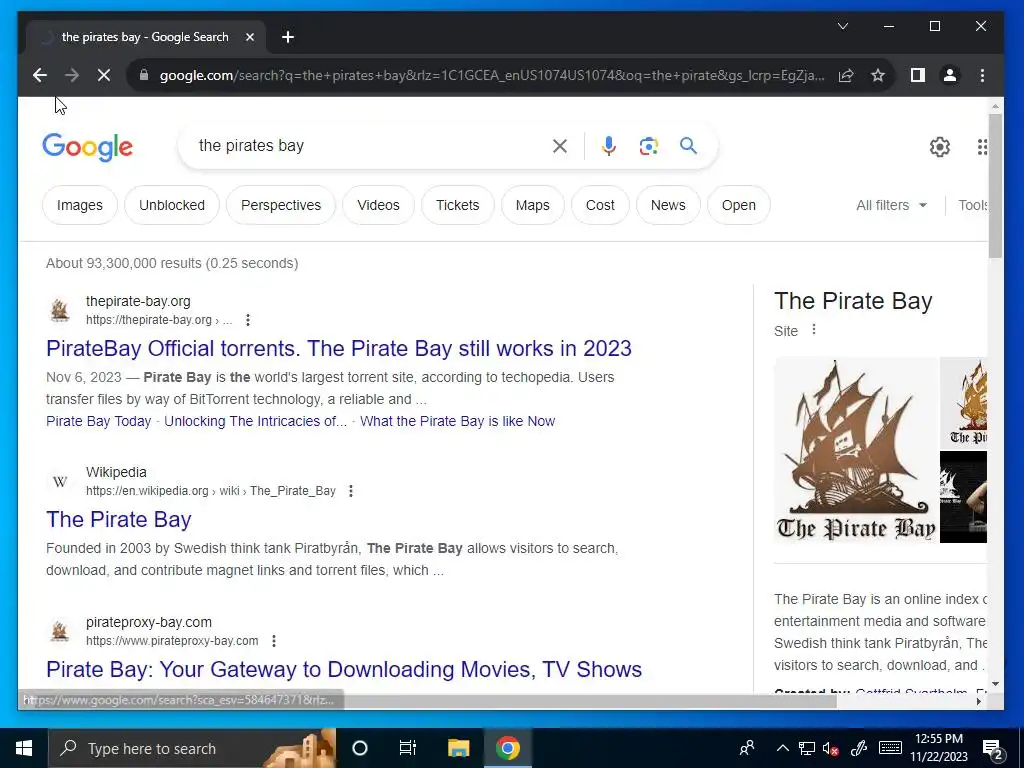Select the Tickets filter chip

point(458,205)
